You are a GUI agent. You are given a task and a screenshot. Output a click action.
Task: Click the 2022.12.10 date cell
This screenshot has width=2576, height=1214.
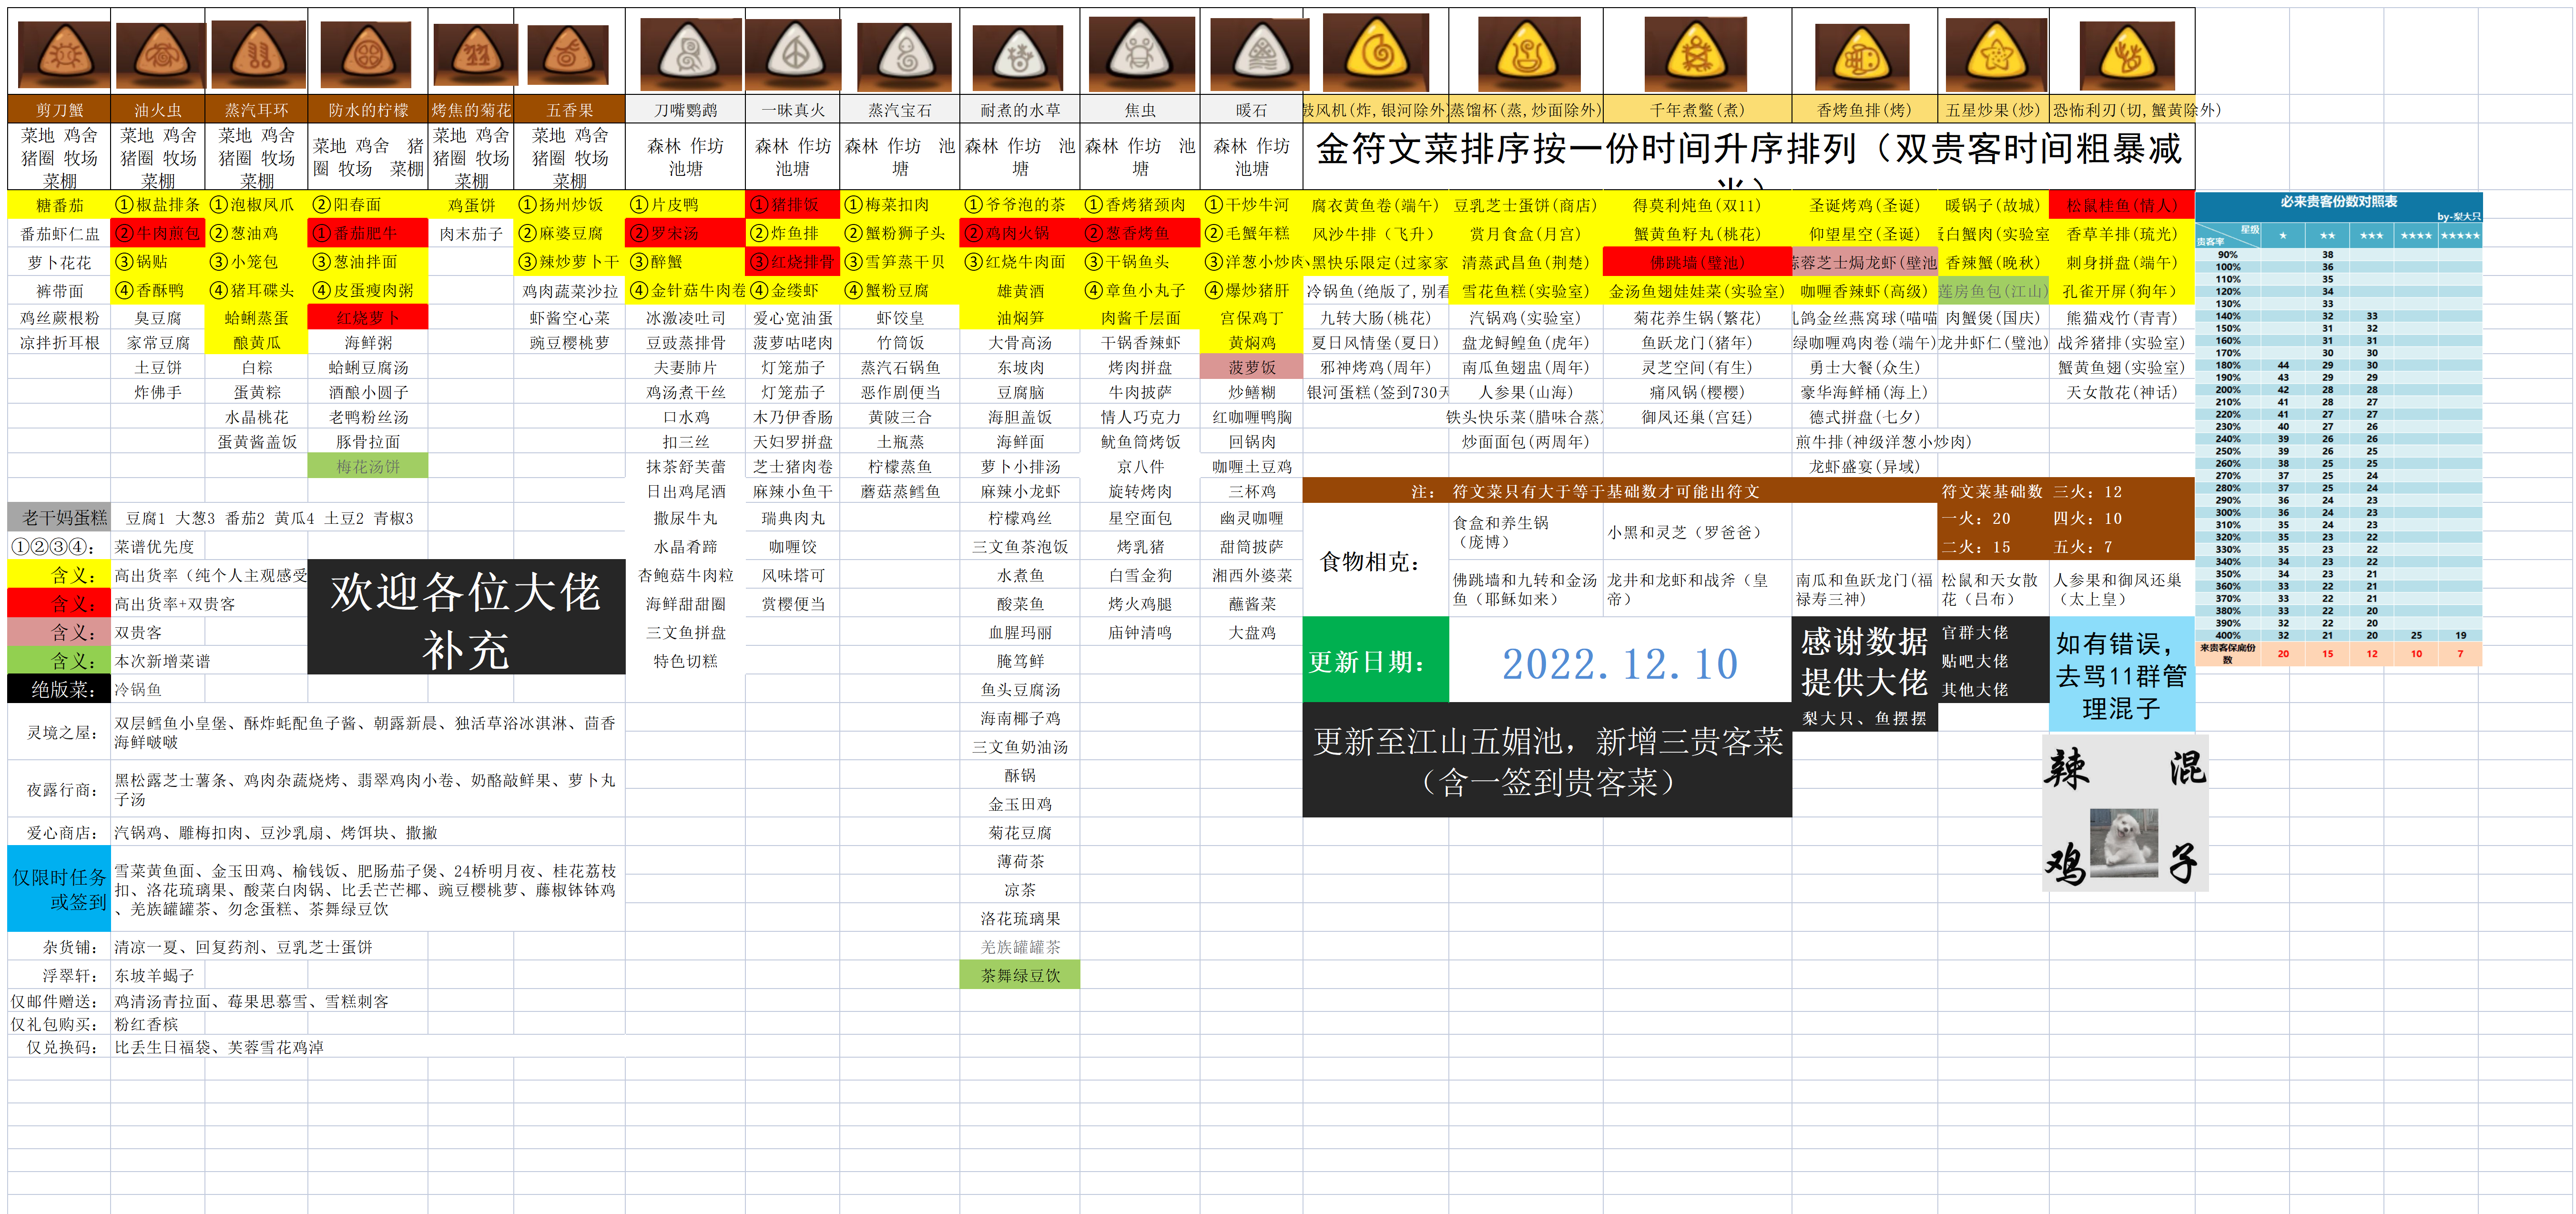1620,661
